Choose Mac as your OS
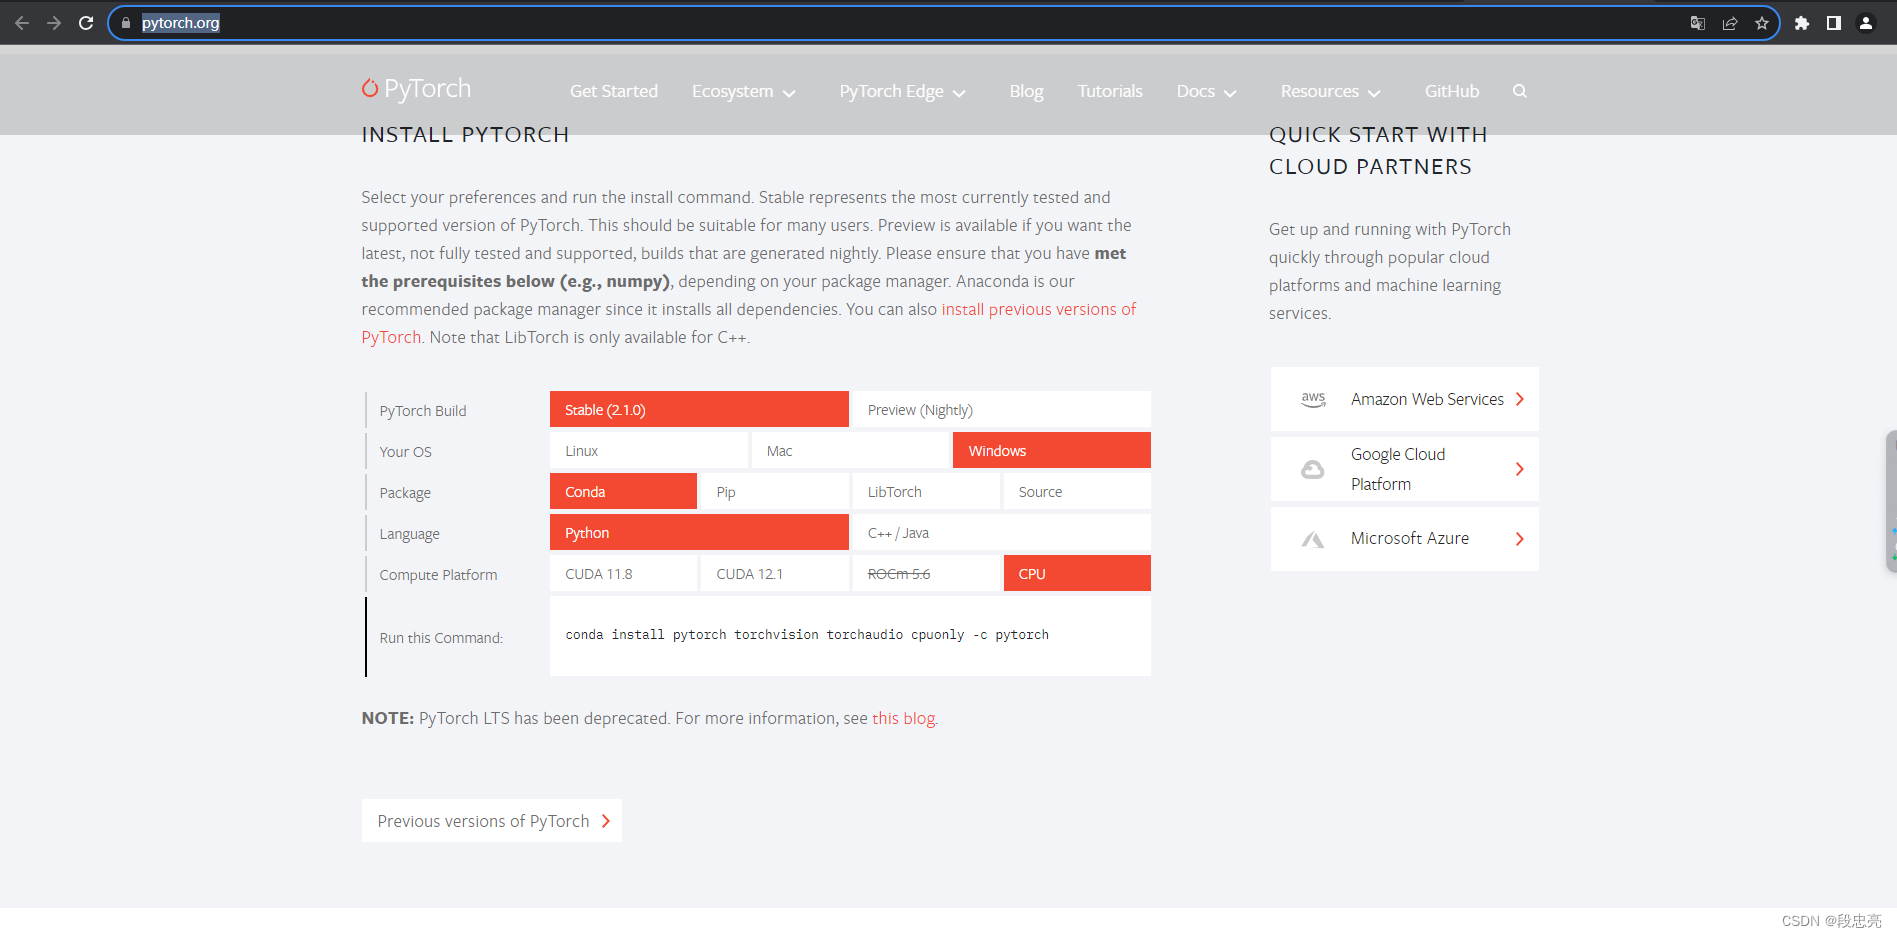The height and width of the screenshot is (937, 1897). (850, 451)
